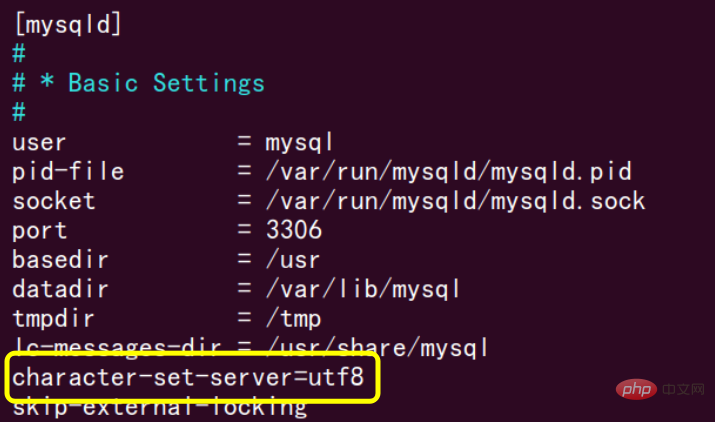Click the lc-messages-dir line

250,348
